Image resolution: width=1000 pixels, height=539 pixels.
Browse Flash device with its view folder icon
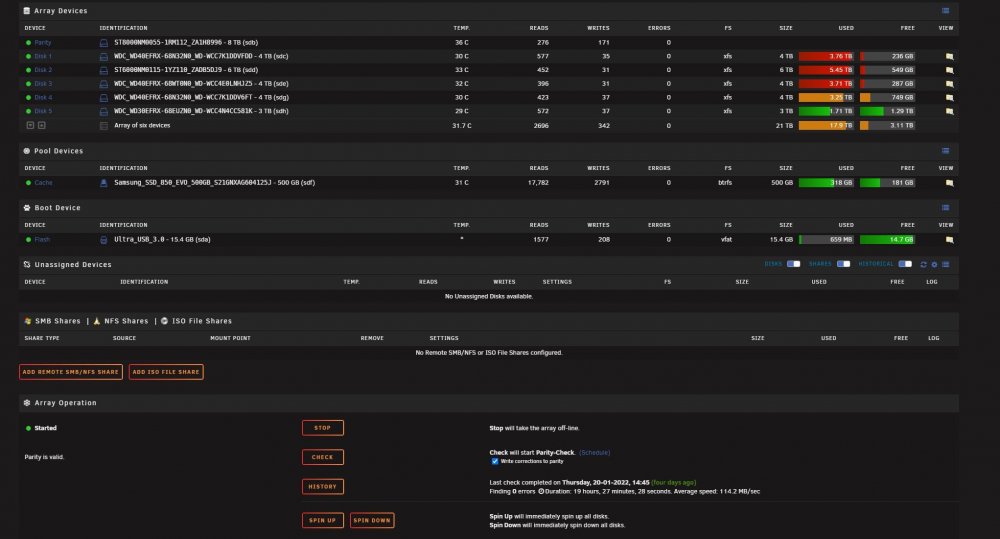pos(949,240)
